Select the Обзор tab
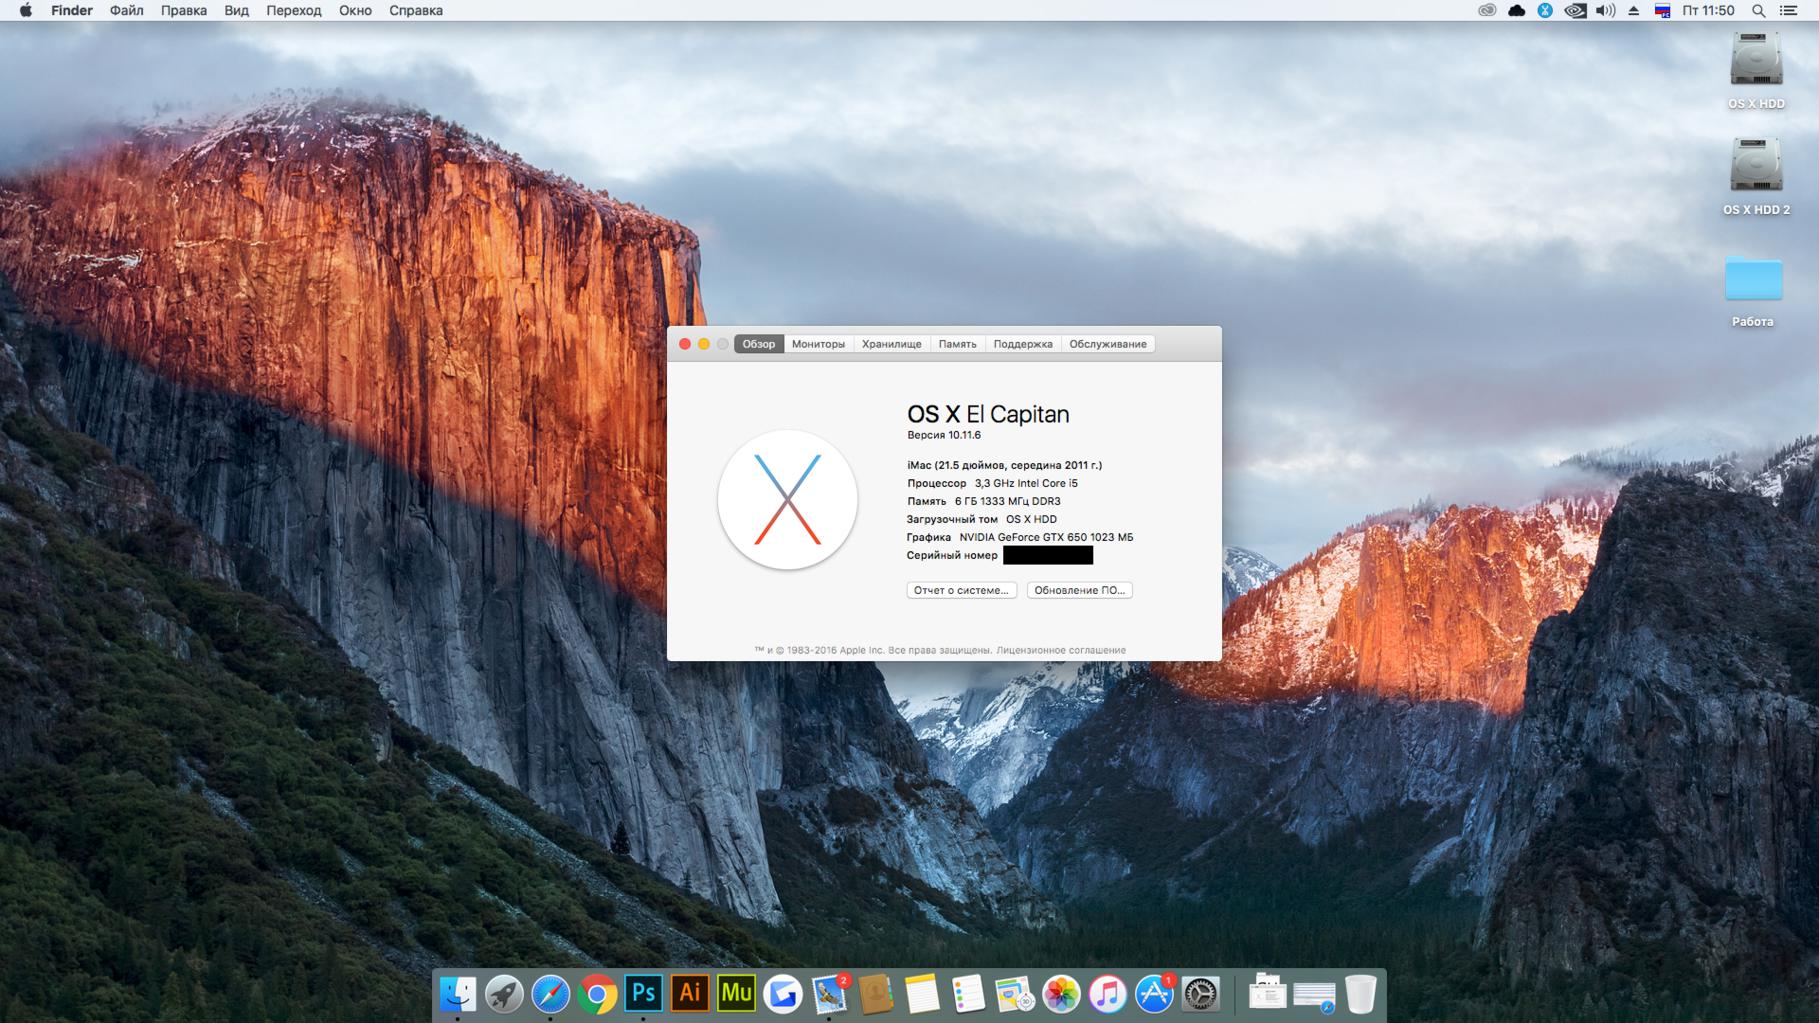Viewport: 1819px width, 1023px height. click(x=759, y=344)
